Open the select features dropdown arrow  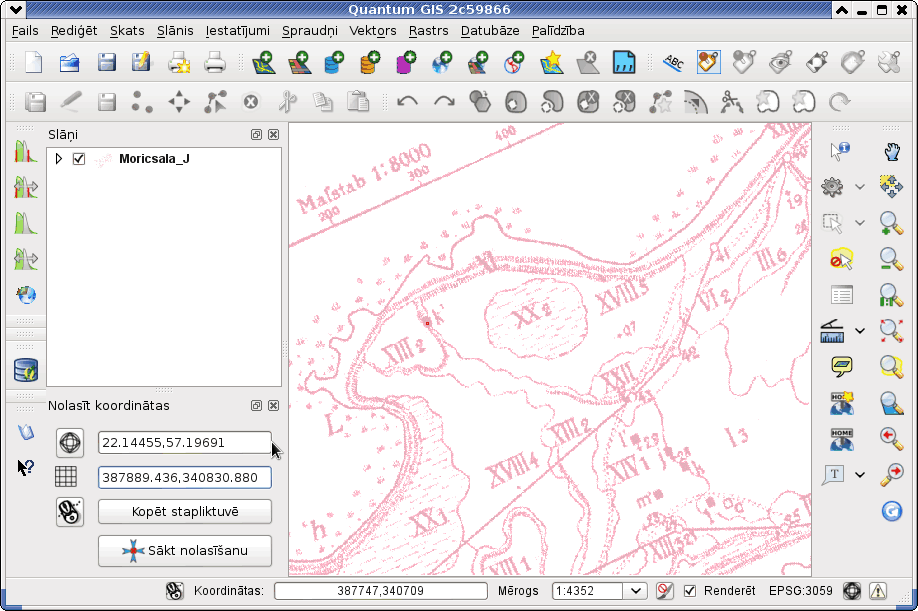coord(859,223)
